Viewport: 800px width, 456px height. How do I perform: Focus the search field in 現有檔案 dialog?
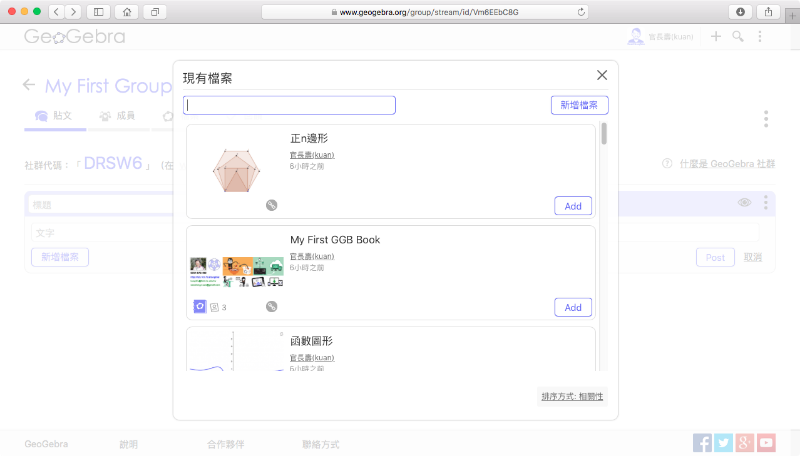point(289,105)
